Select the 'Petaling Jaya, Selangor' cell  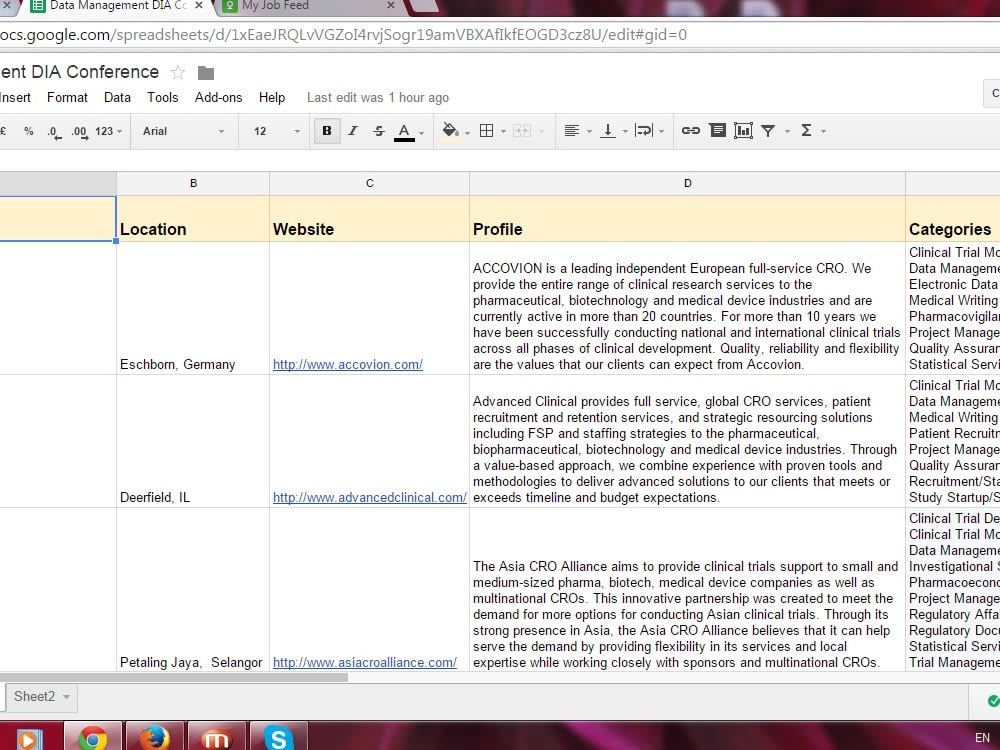click(x=193, y=589)
